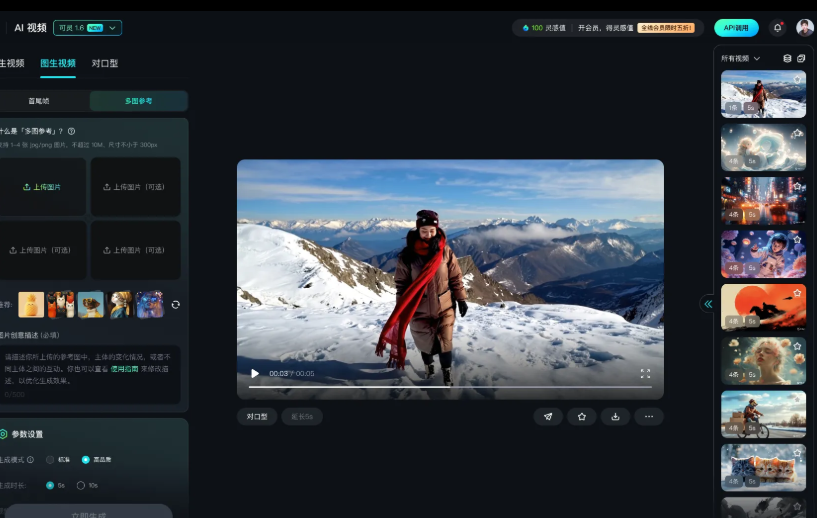Image resolution: width=817 pixels, height=518 pixels.
Task: Click the info icon beside 生成模式
Action: (x=30, y=460)
